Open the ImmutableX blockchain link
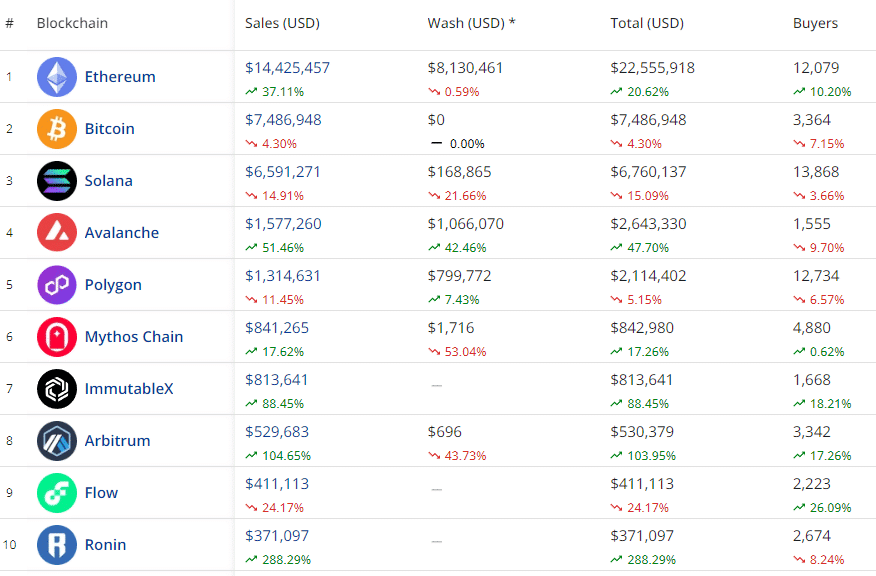 (x=129, y=388)
